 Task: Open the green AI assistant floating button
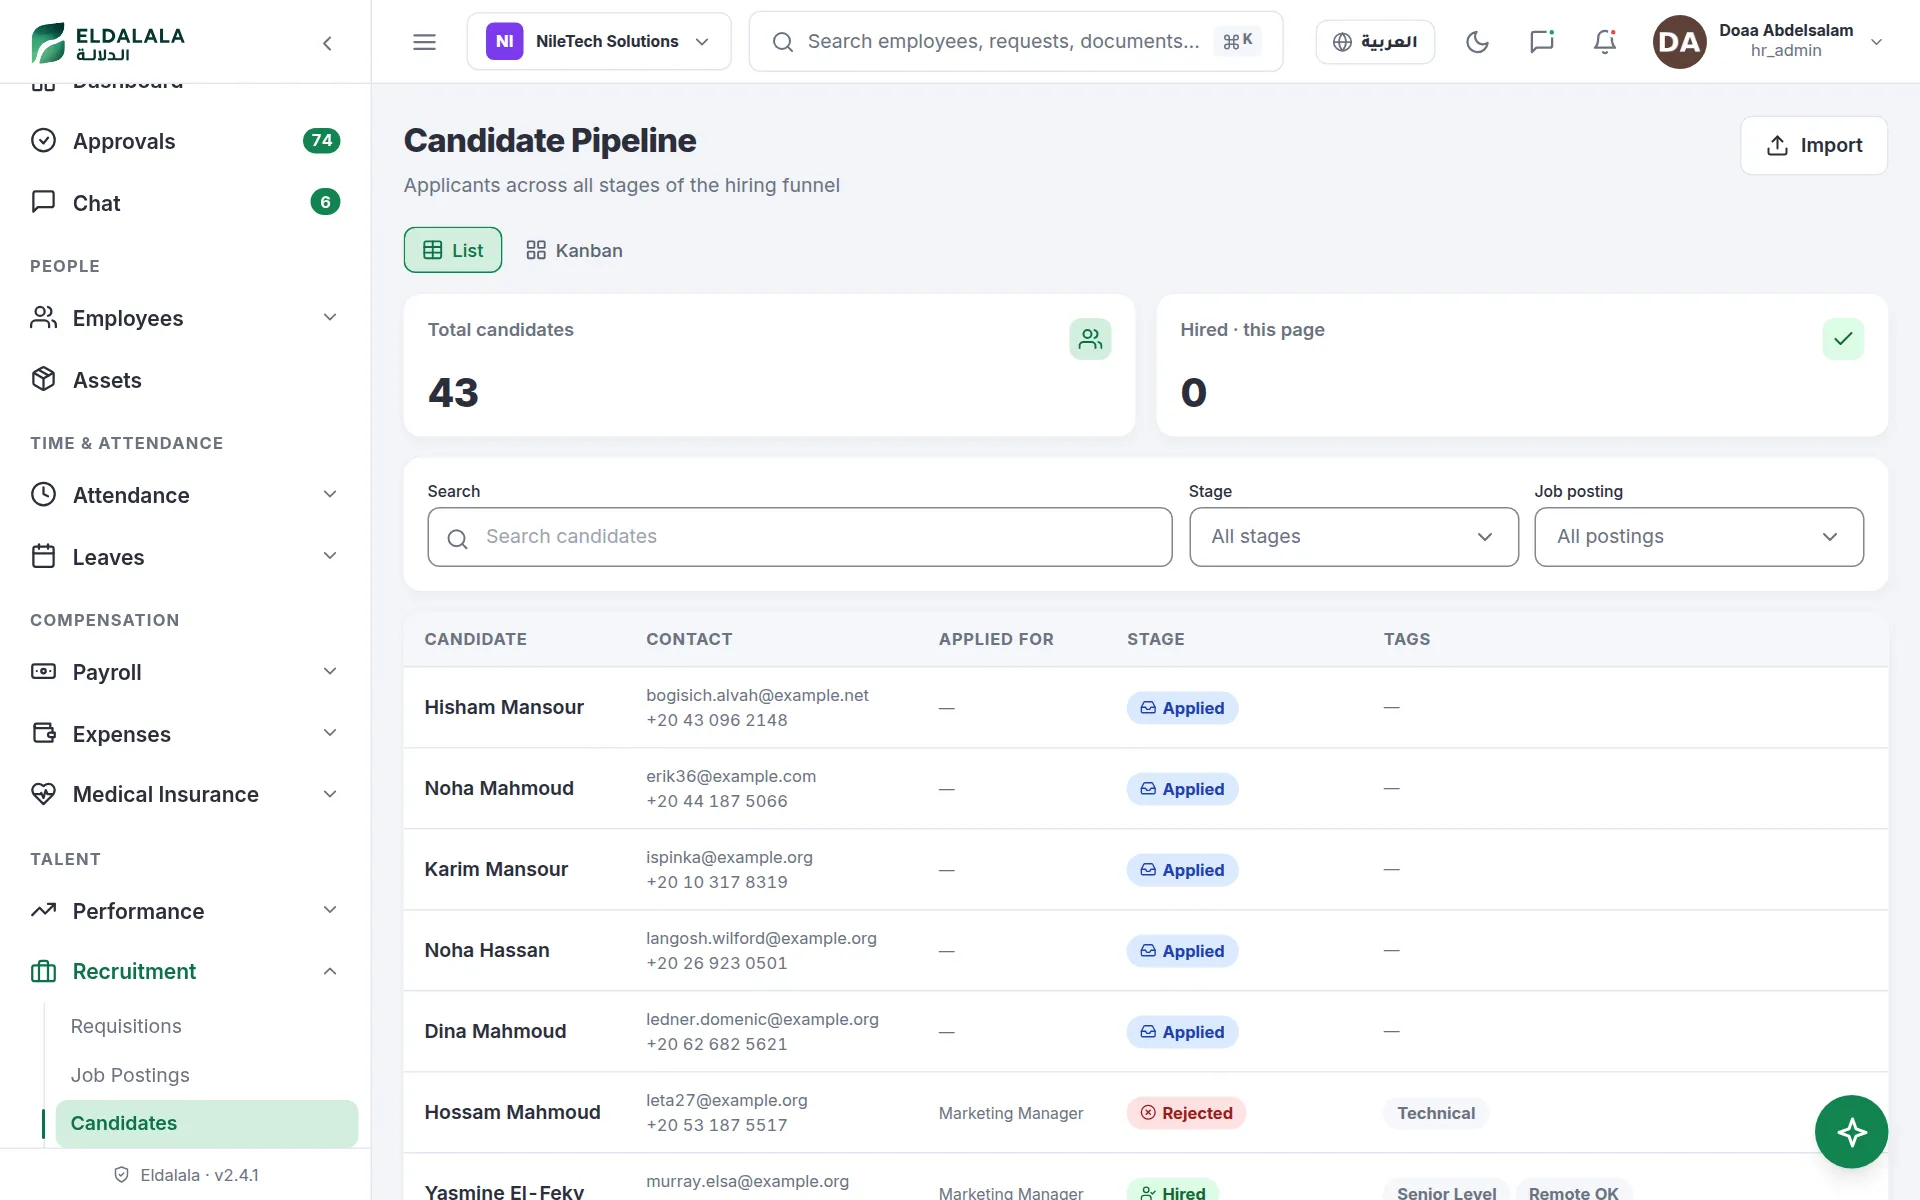point(1851,1132)
